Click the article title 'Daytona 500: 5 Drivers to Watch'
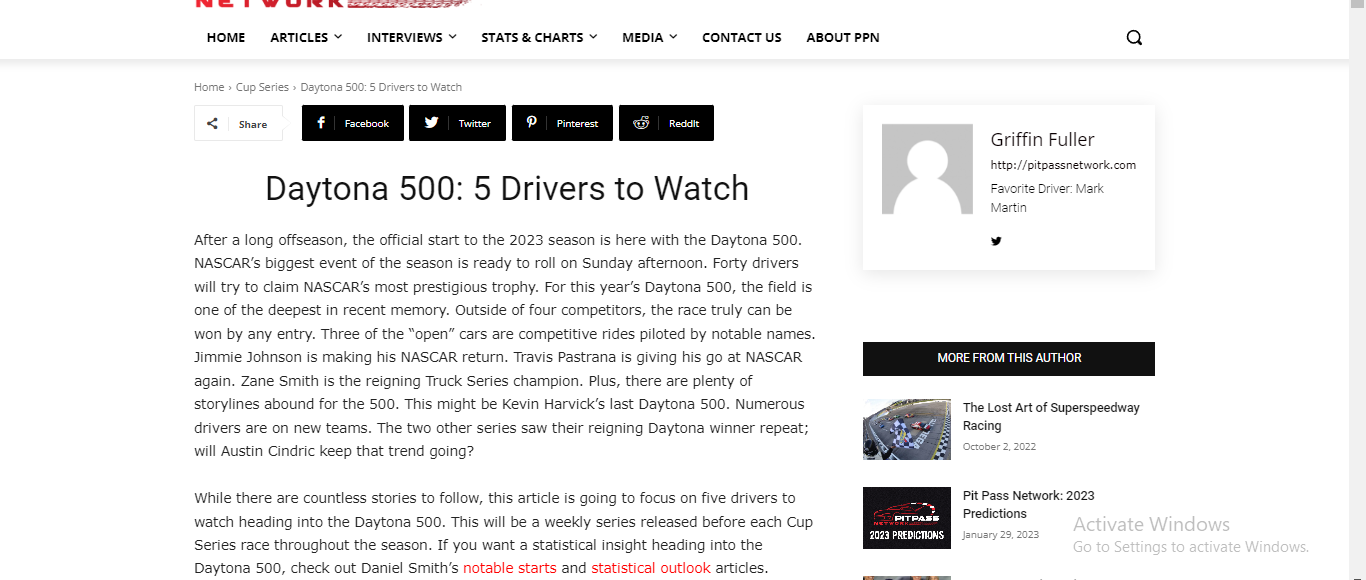Screen dimensions: 1366x580 [x=507, y=188]
